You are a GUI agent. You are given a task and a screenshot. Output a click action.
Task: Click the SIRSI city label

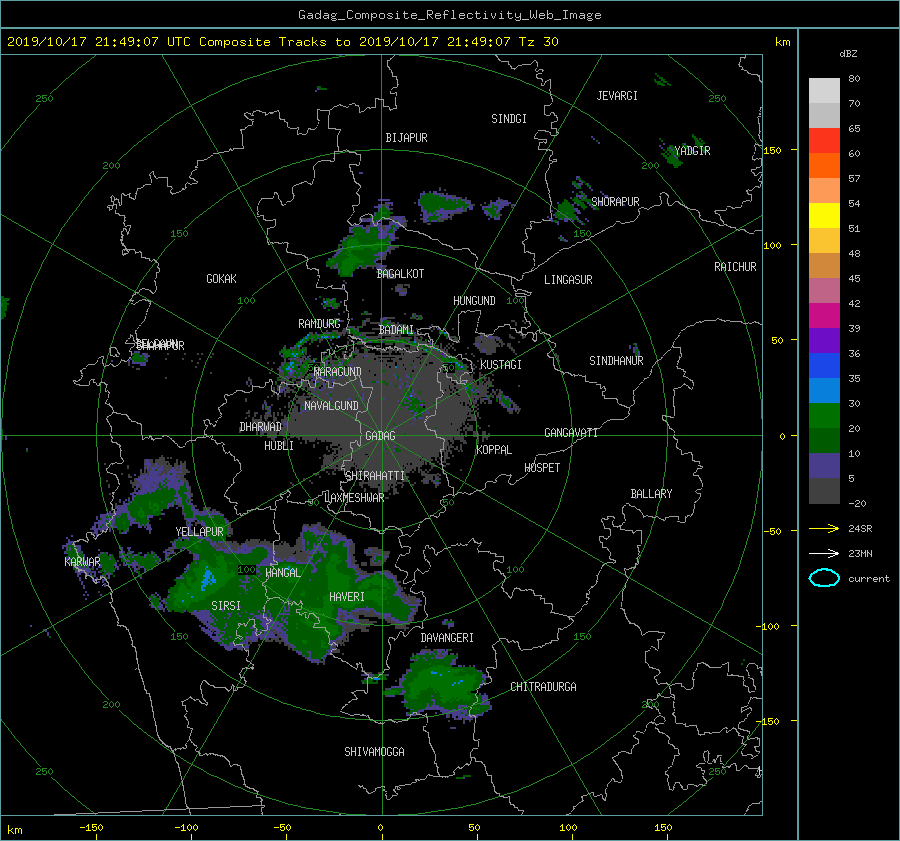[226, 606]
